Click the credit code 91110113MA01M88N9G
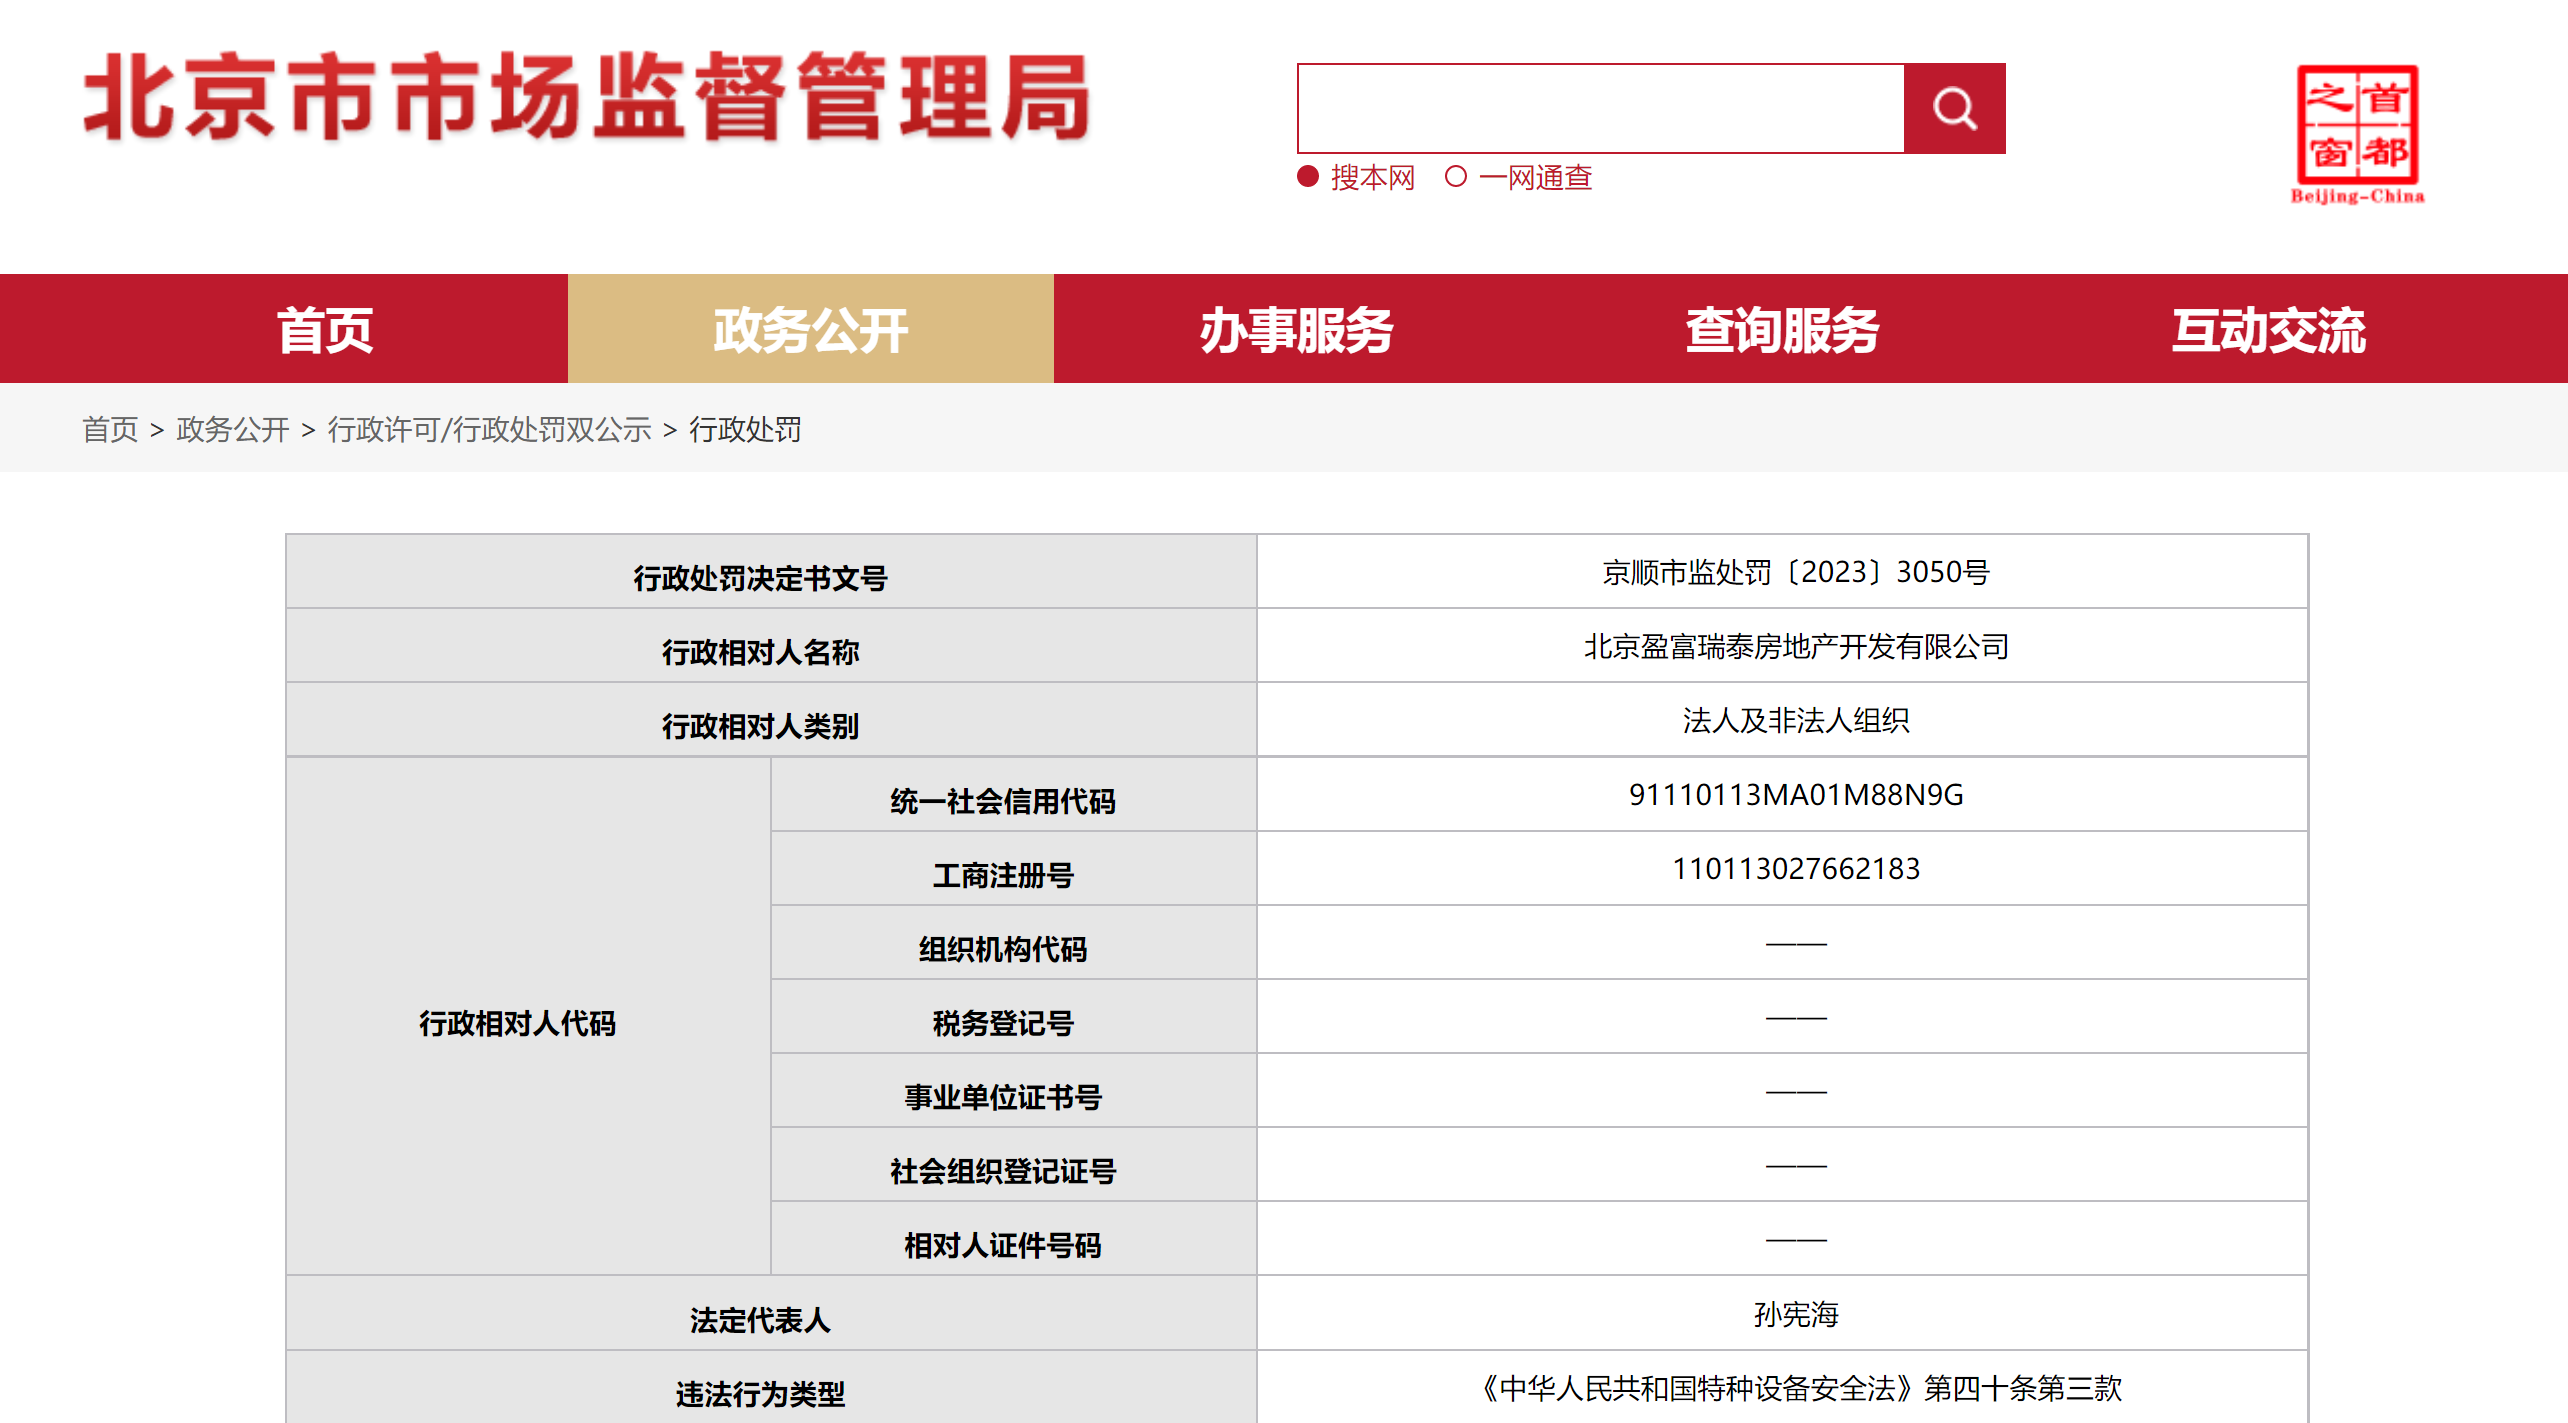 point(1796,794)
